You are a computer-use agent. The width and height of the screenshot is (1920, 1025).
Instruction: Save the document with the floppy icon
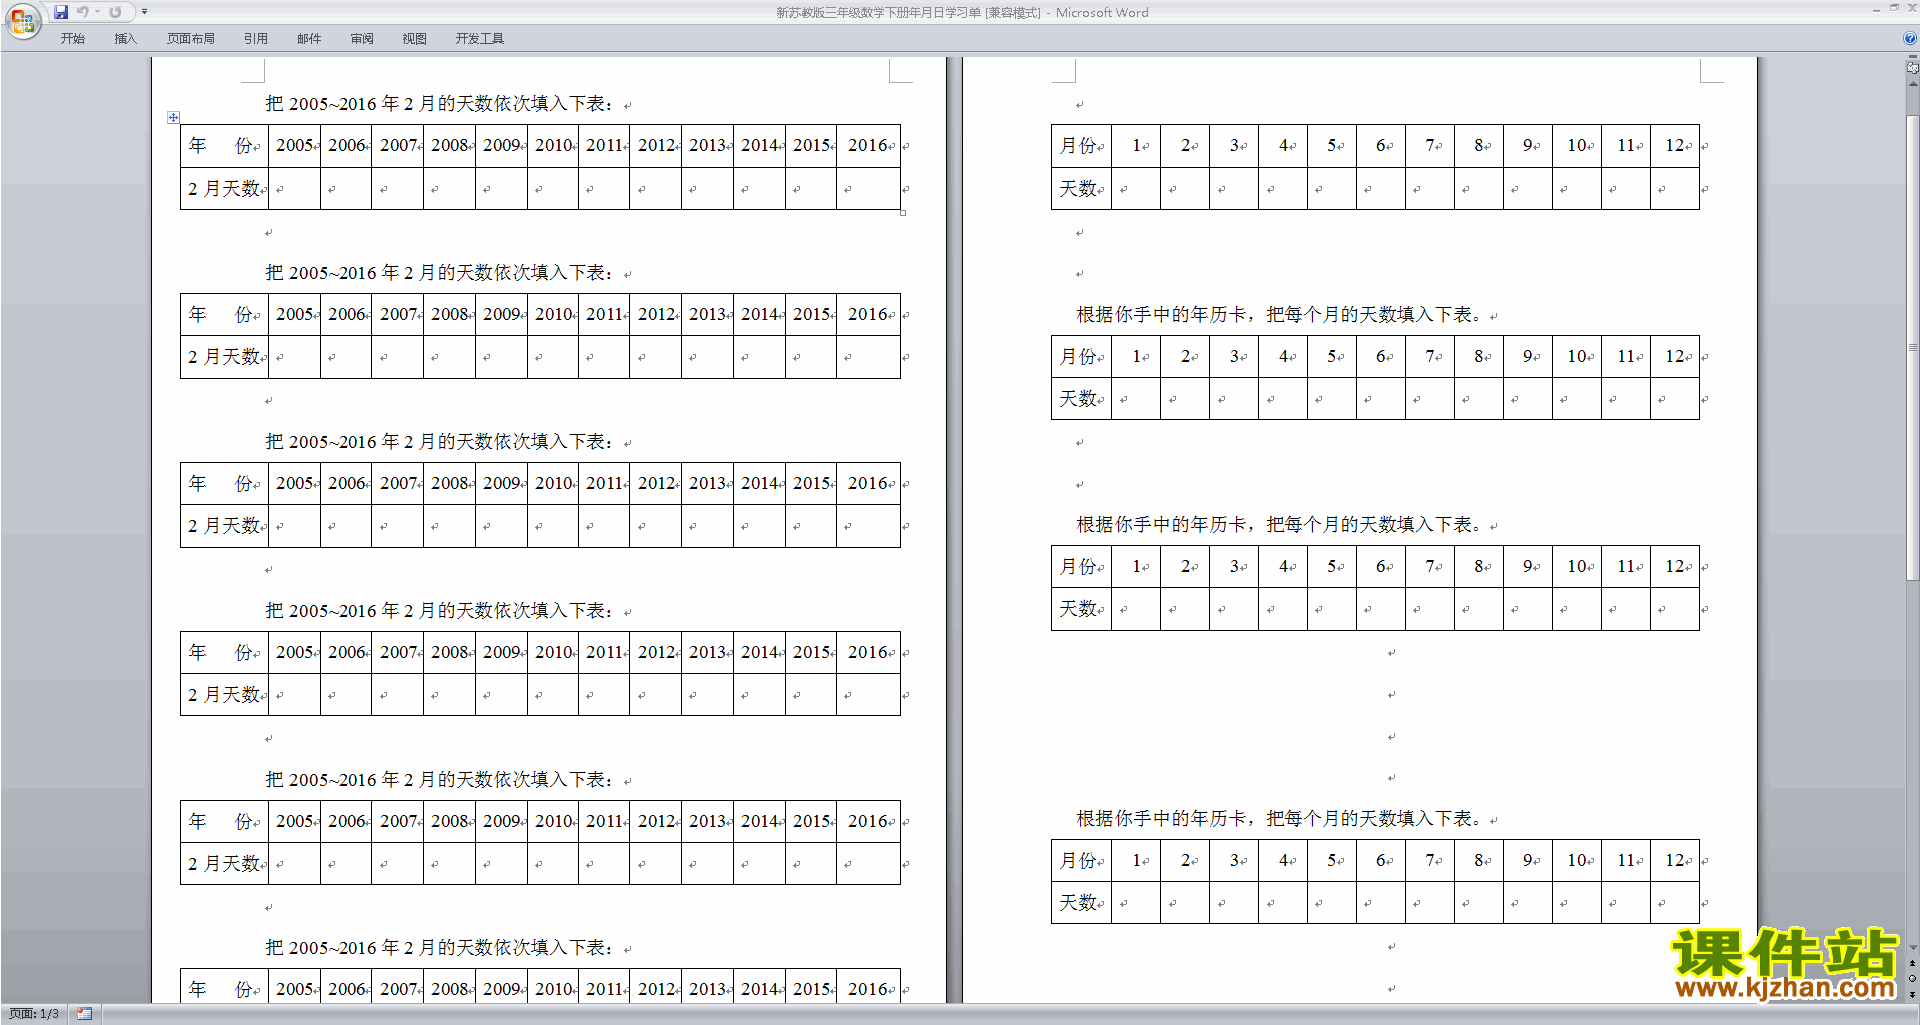(61, 12)
